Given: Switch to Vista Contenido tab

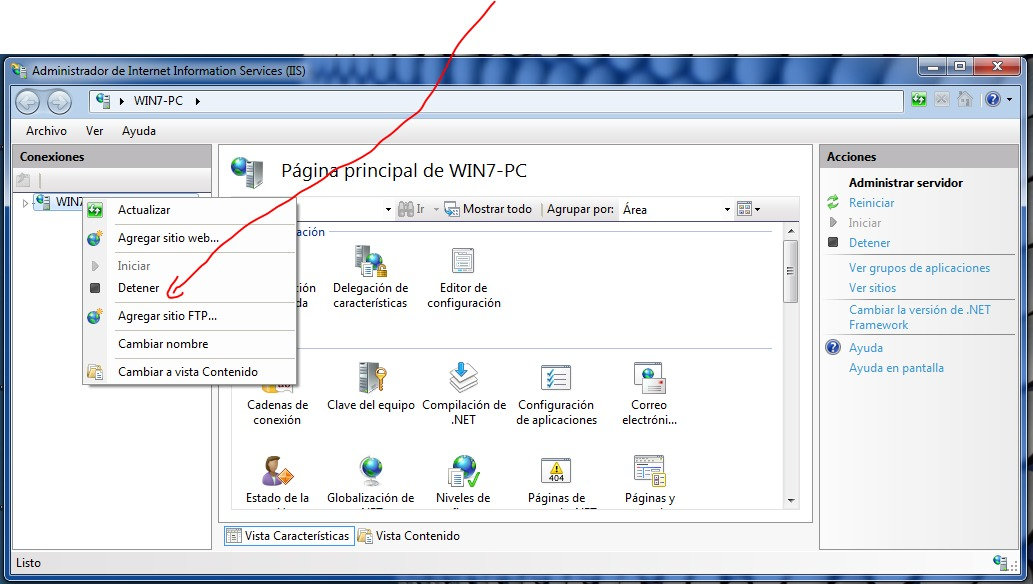Looking at the screenshot, I should click(x=409, y=536).
